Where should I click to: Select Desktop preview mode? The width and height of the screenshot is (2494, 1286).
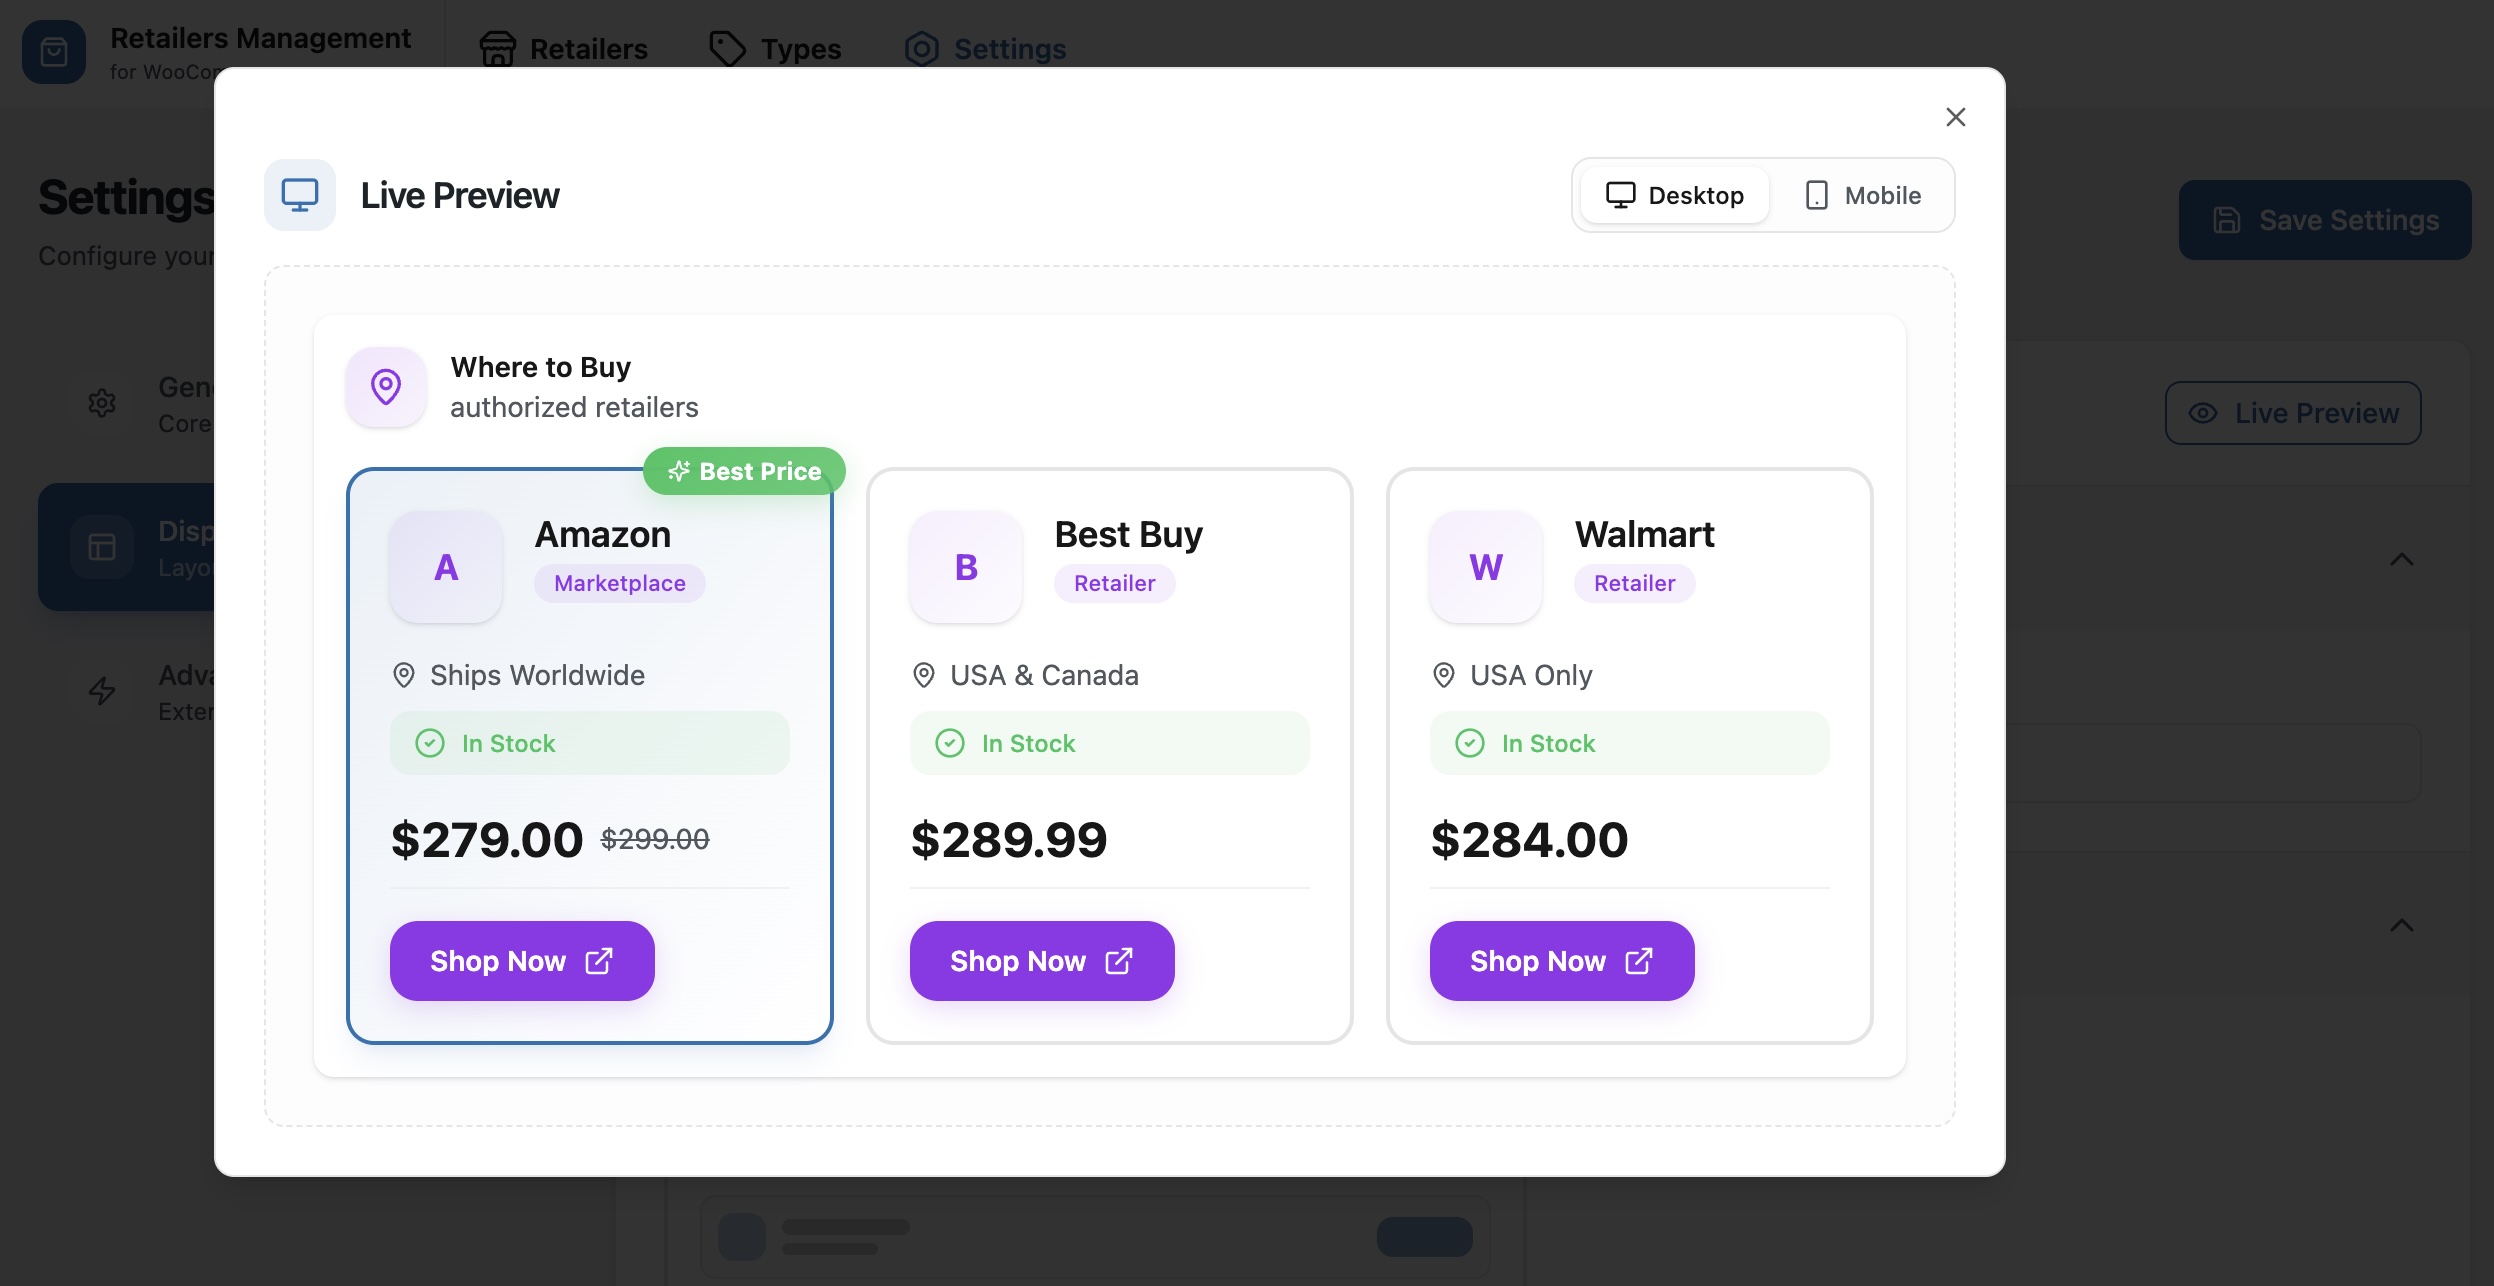click(1673, 194)
